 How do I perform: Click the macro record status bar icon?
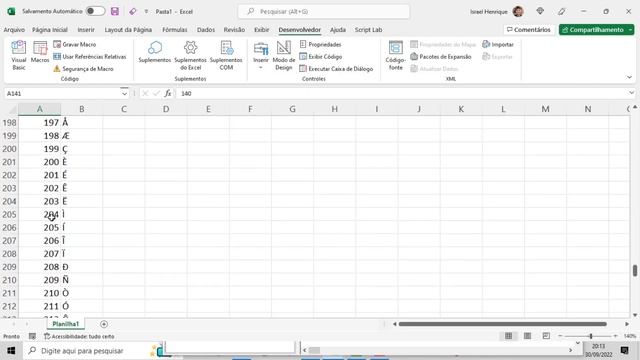coord(32,336)
